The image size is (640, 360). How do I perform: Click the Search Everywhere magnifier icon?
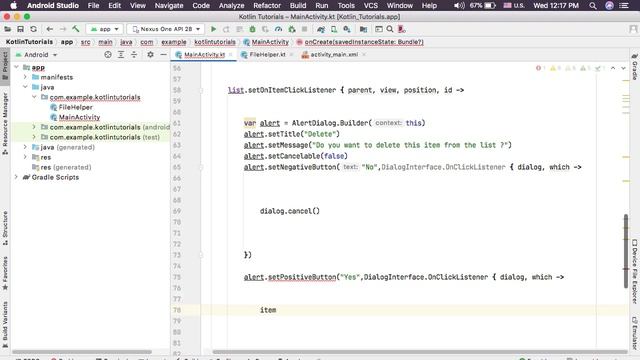[390, 29]
